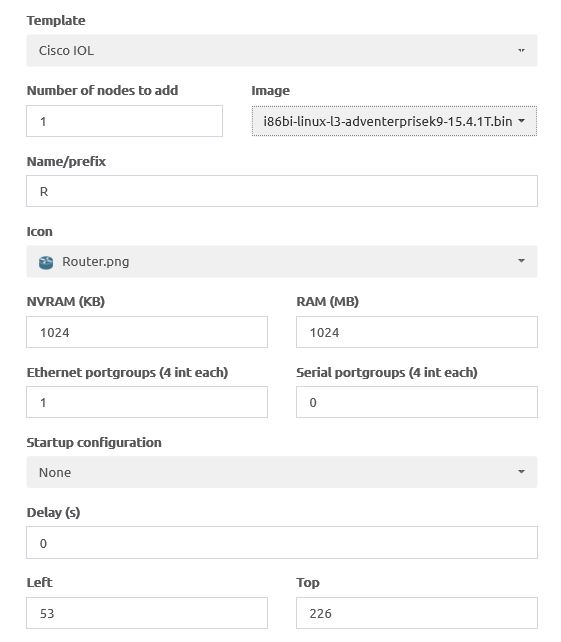Click the "Ethernet portgroups (4 int each)" label
Screen dimensions: 561x642
[x=127, y=373]
